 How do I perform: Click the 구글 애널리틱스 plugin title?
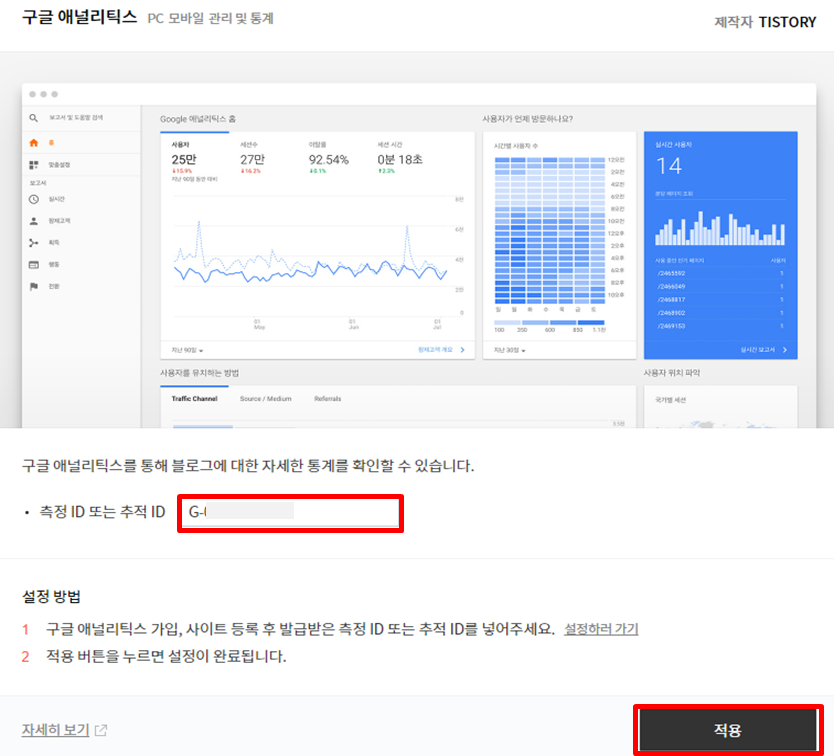[x=79, y=17]
